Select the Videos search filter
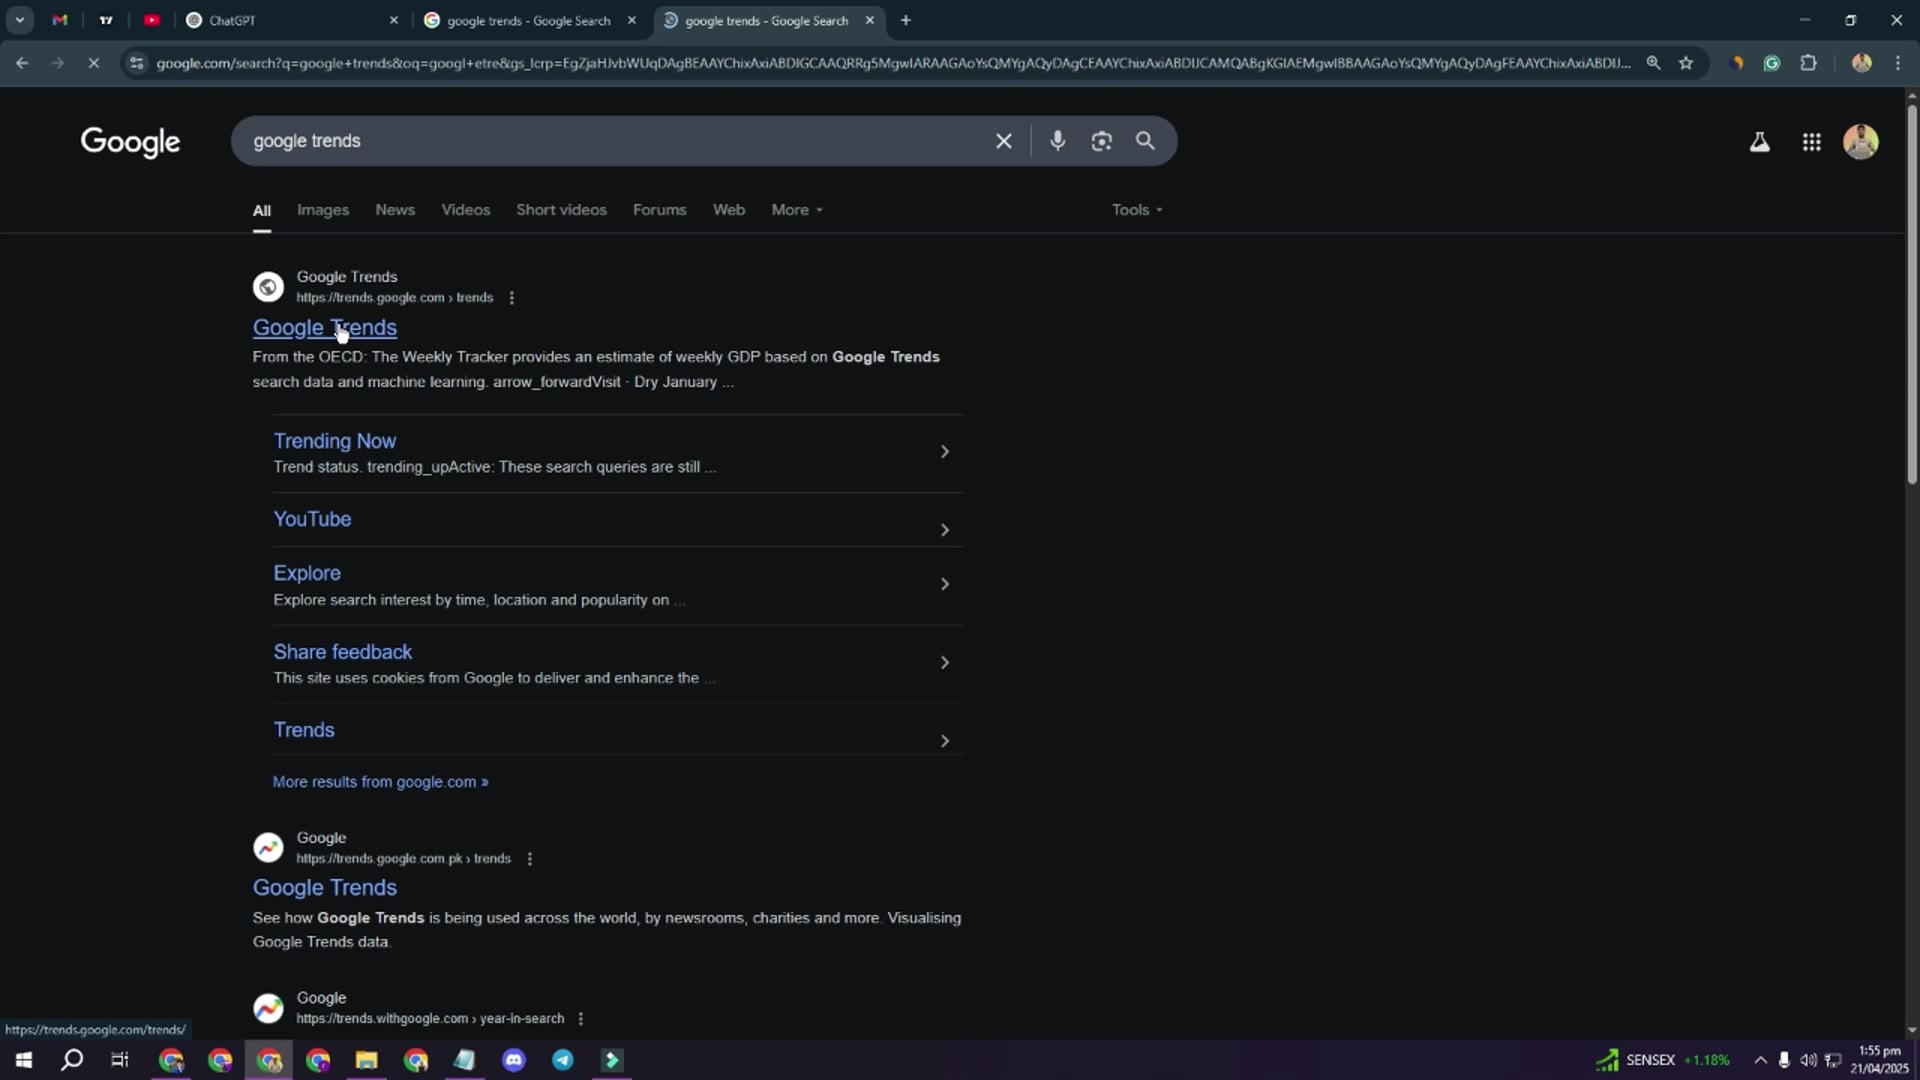The width and height of the screenshot is (1920, 1080). pos(466,210)
